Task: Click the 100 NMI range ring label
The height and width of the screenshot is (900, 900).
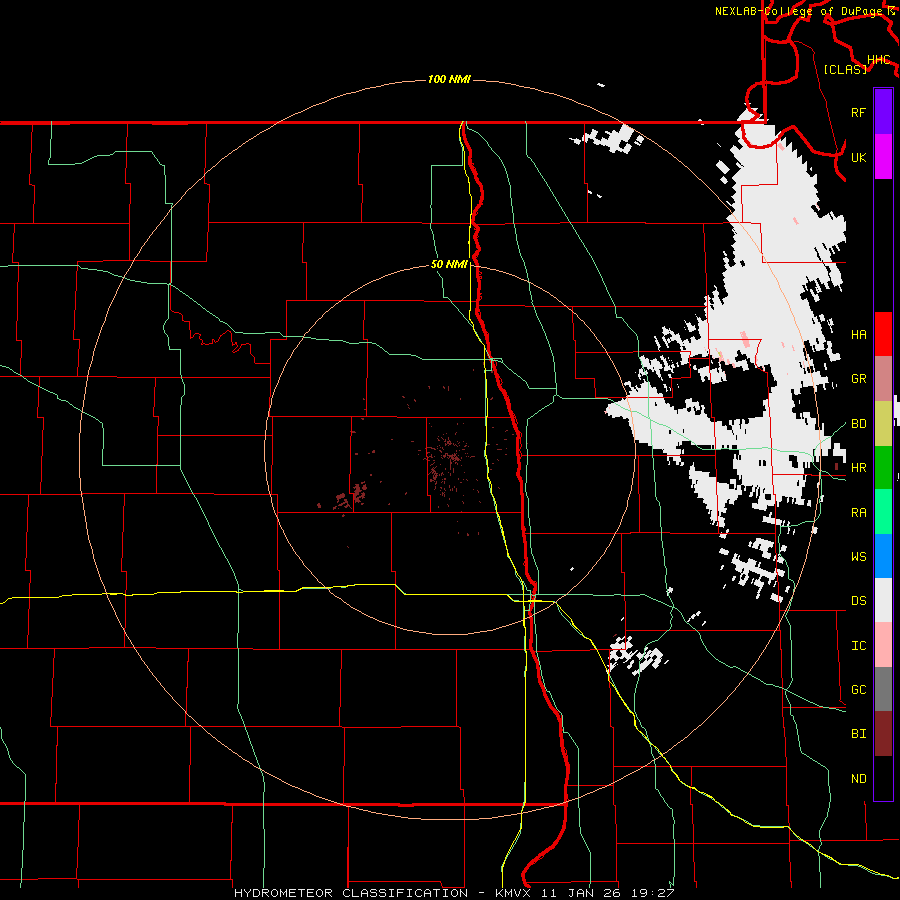Action: click(449, 79)
